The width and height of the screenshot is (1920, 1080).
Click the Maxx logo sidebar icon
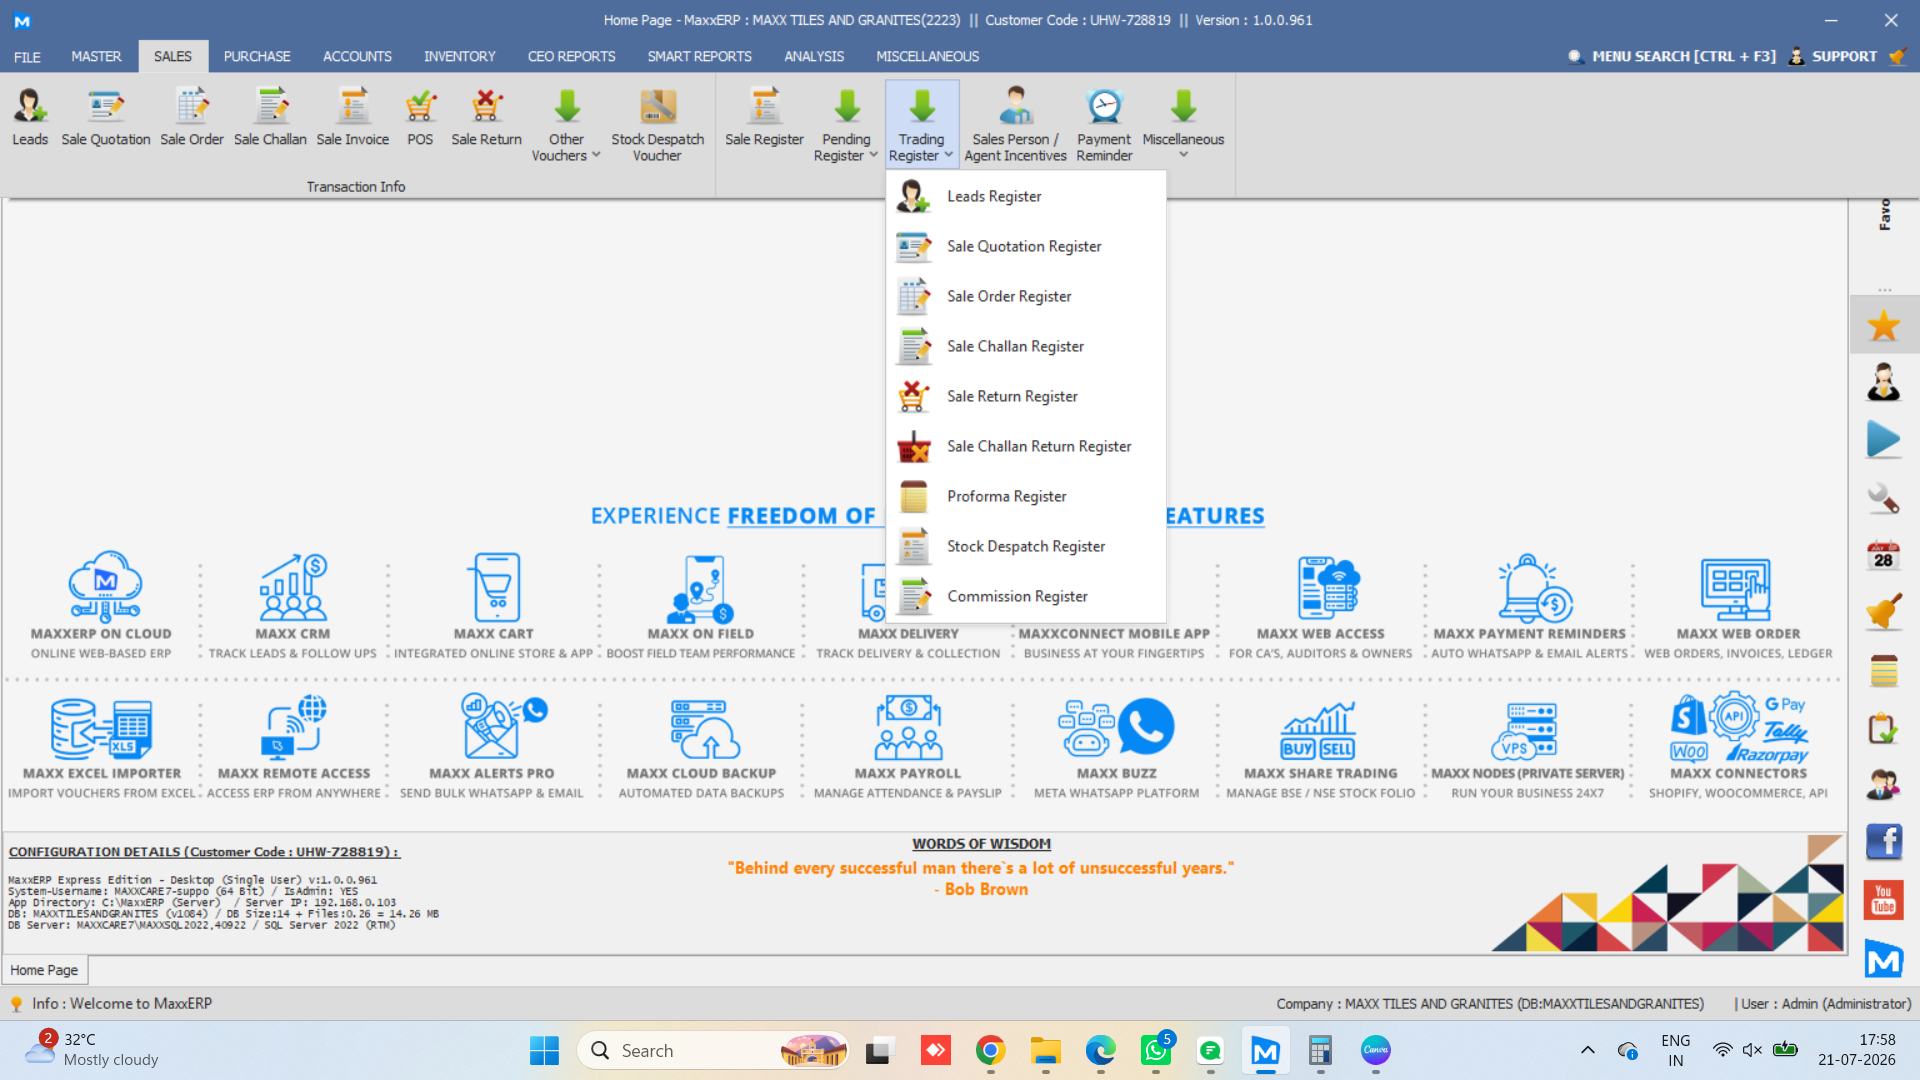coord(1883,960)
